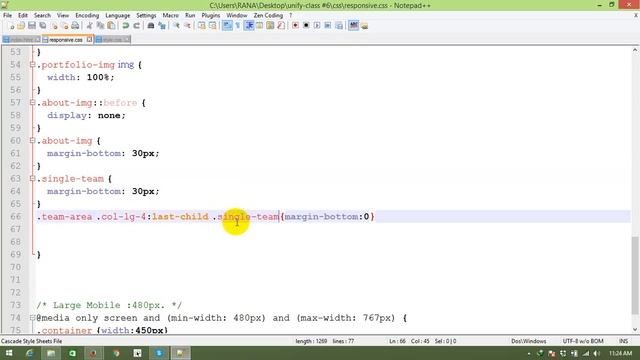Open Chrome from the taskbar
The height and width of the screenshot is (360, 640).
(x=116, y=353)
